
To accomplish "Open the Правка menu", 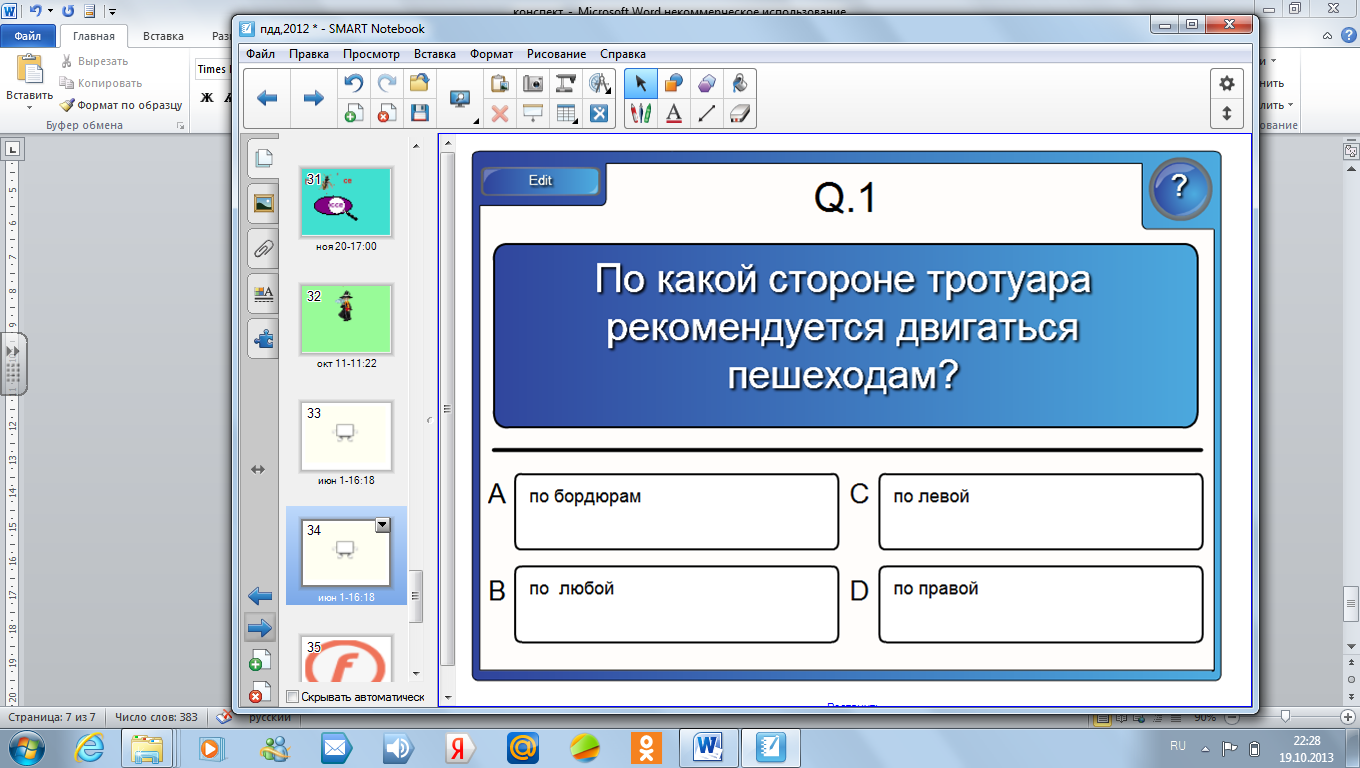I will click(309, 54).
